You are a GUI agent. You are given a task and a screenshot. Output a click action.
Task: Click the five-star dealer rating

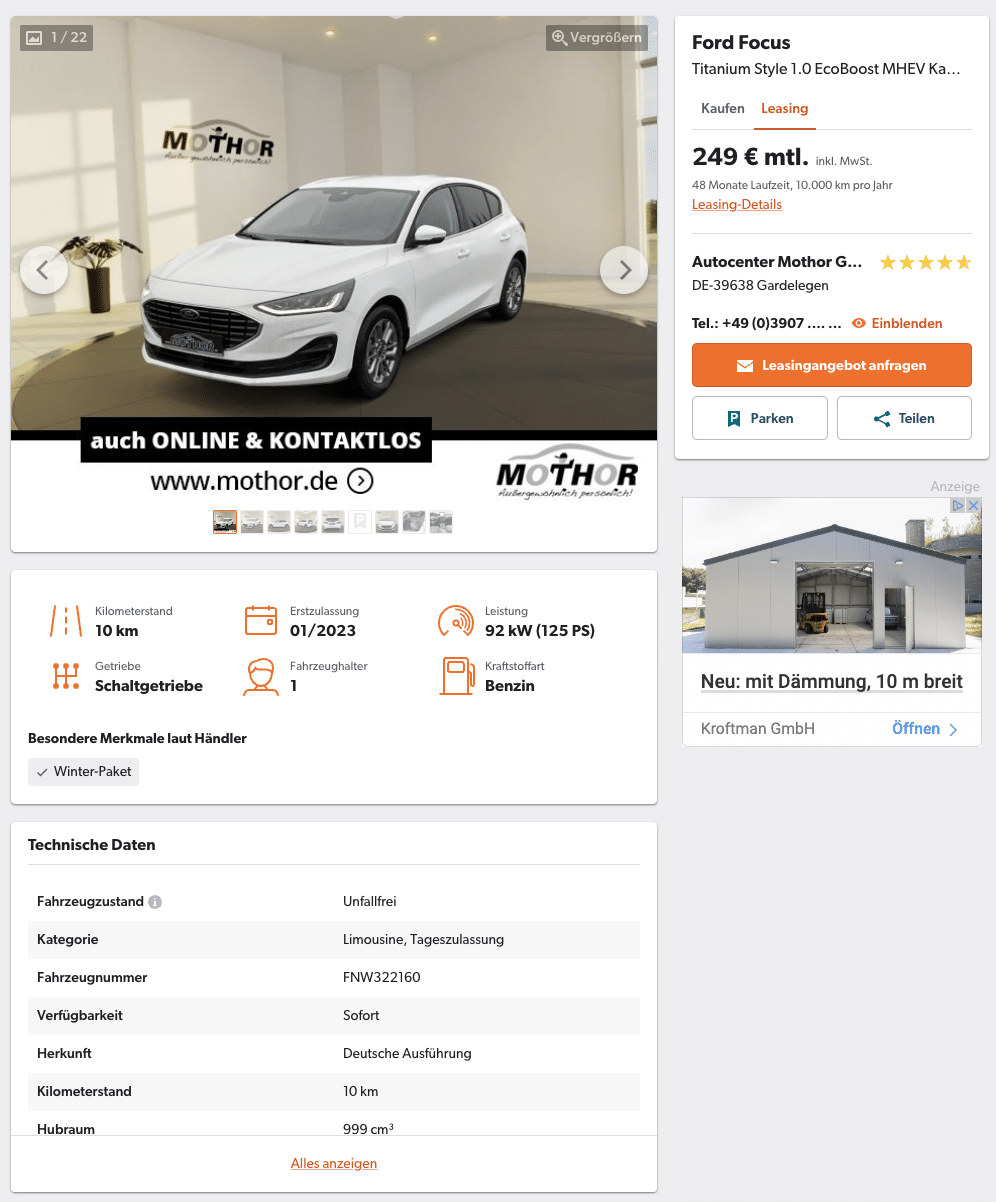[x=925, y=263]
